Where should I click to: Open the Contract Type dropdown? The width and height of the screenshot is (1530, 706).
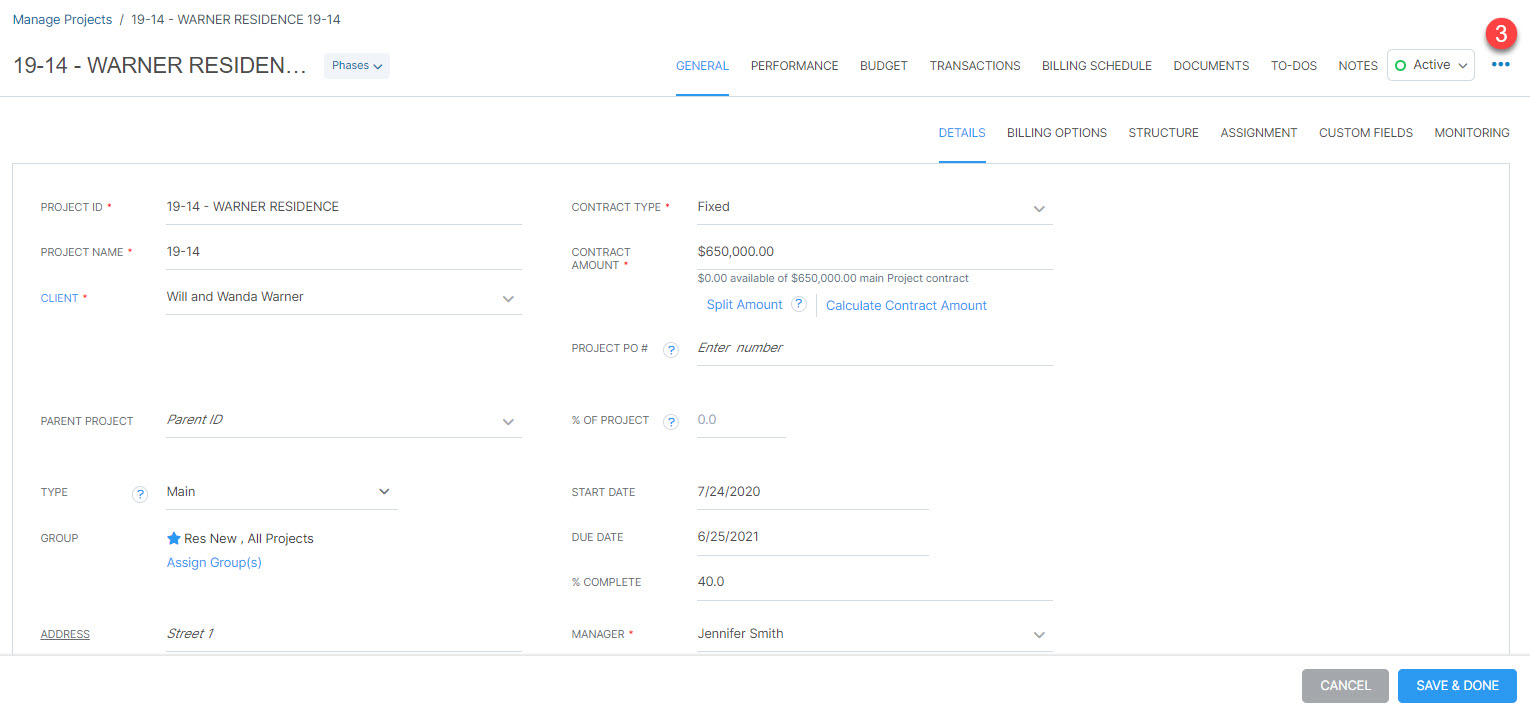[1039, 209]
